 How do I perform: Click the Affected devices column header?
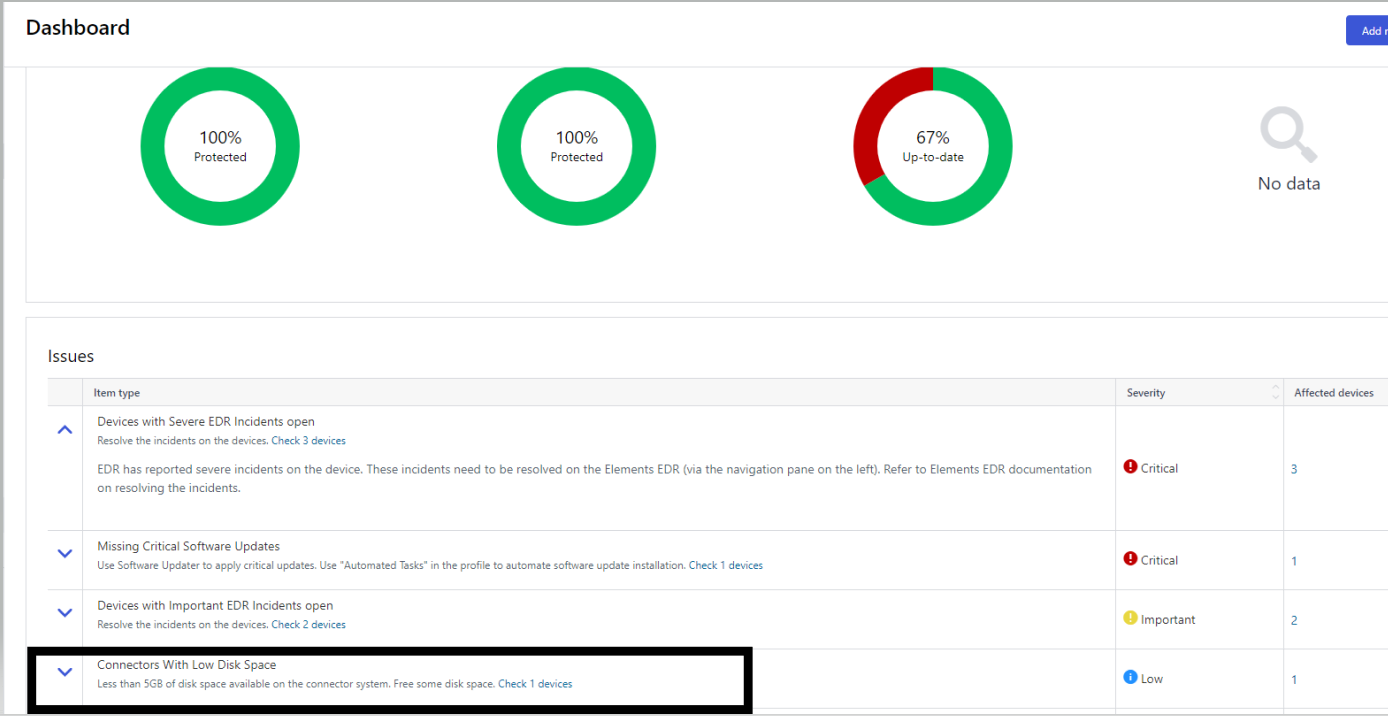(x=1334, y=393)
